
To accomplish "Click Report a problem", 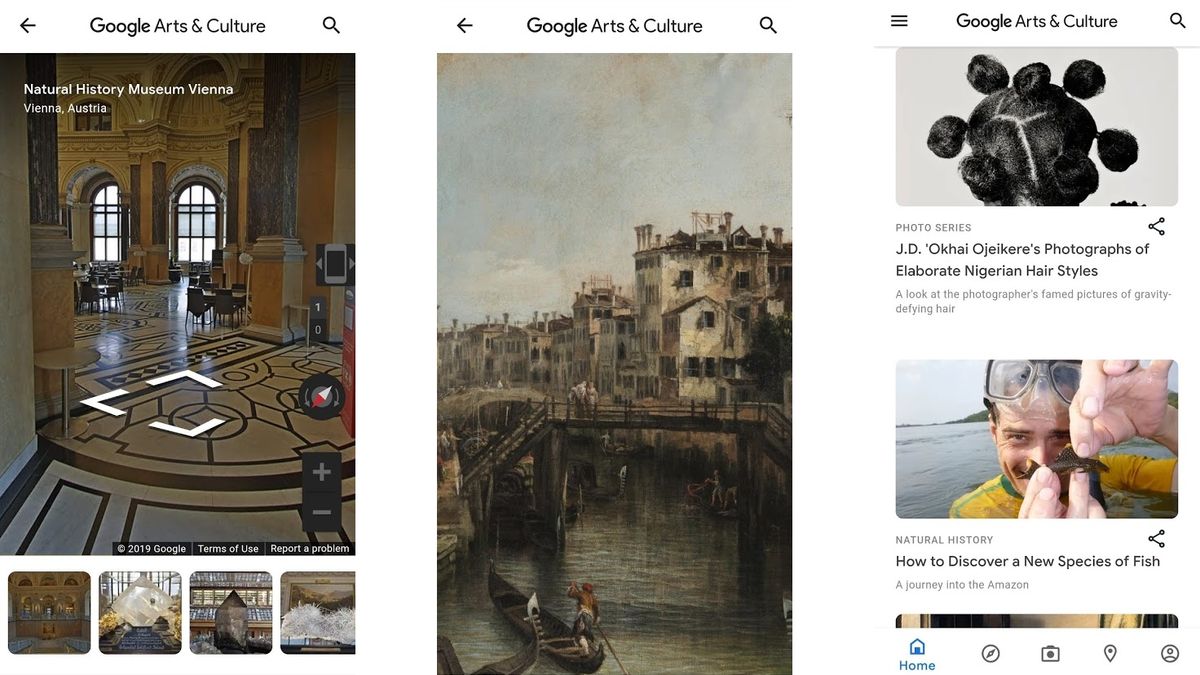I will [x=310, y=548].
